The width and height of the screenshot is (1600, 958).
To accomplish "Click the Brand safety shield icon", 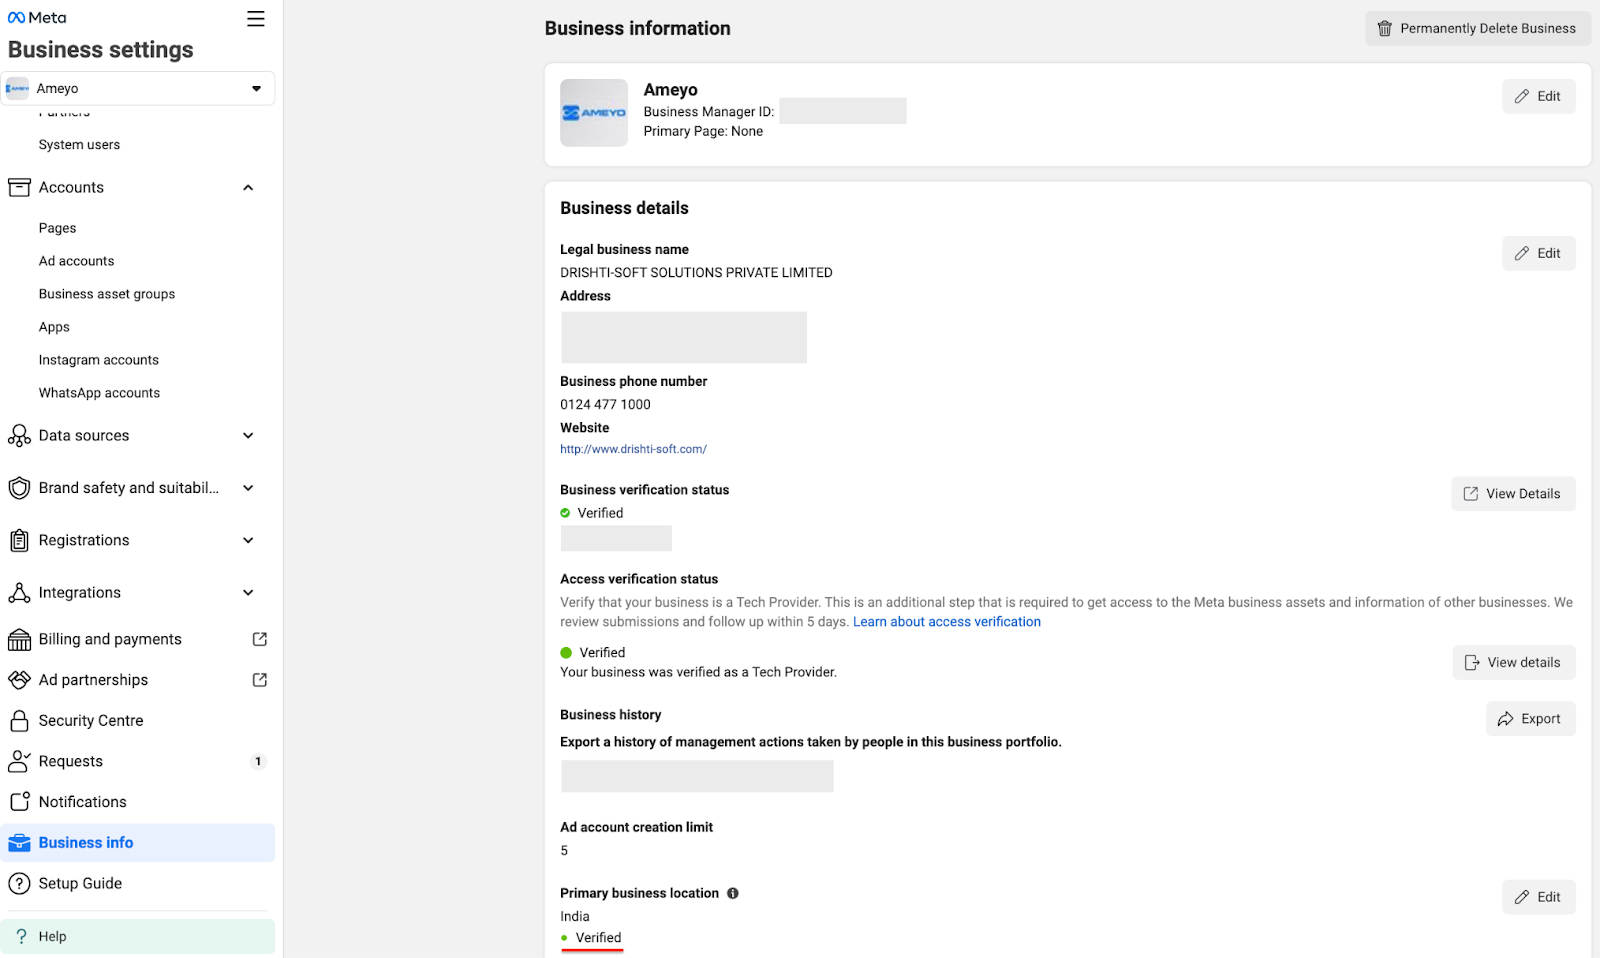I will coord(19,488).
